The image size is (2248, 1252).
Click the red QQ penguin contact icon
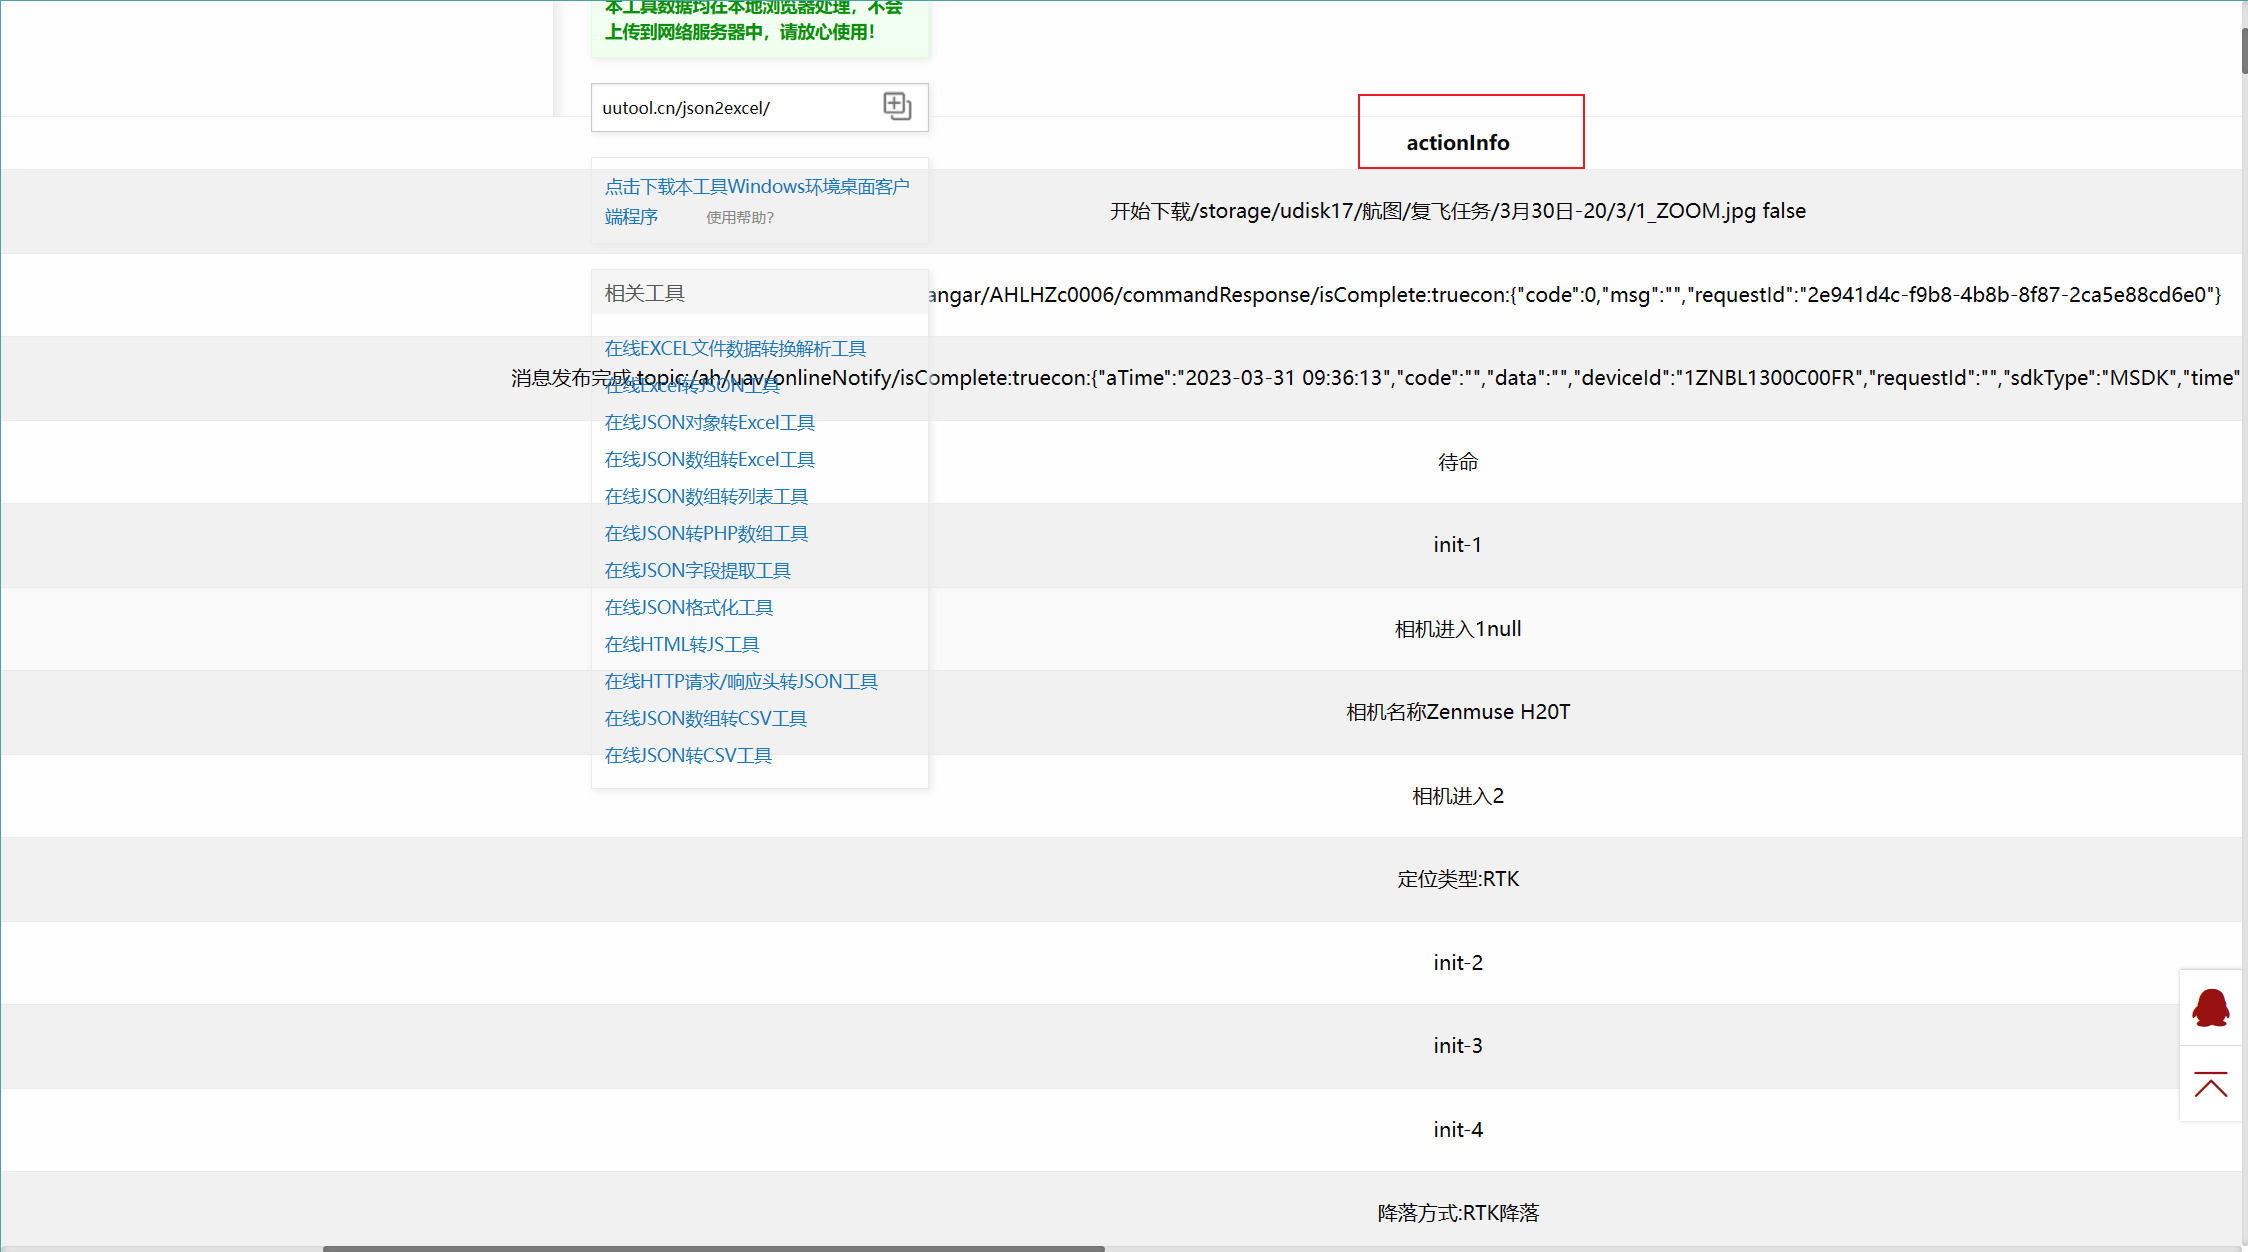coord(2211,1008)
